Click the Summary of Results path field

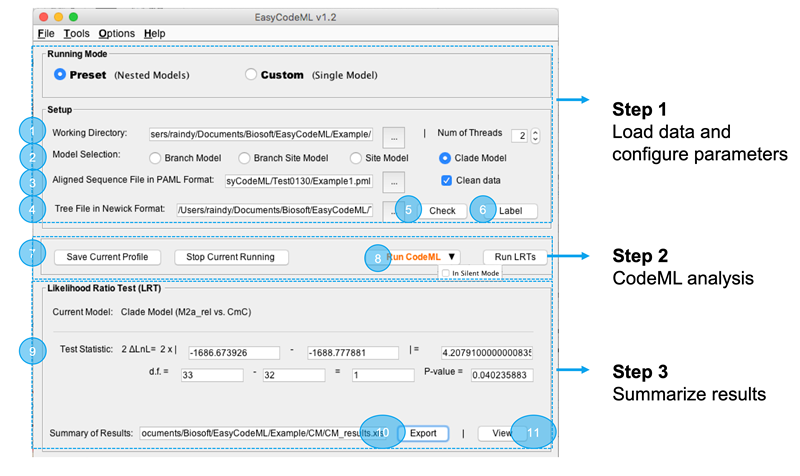tap(262, 433)
